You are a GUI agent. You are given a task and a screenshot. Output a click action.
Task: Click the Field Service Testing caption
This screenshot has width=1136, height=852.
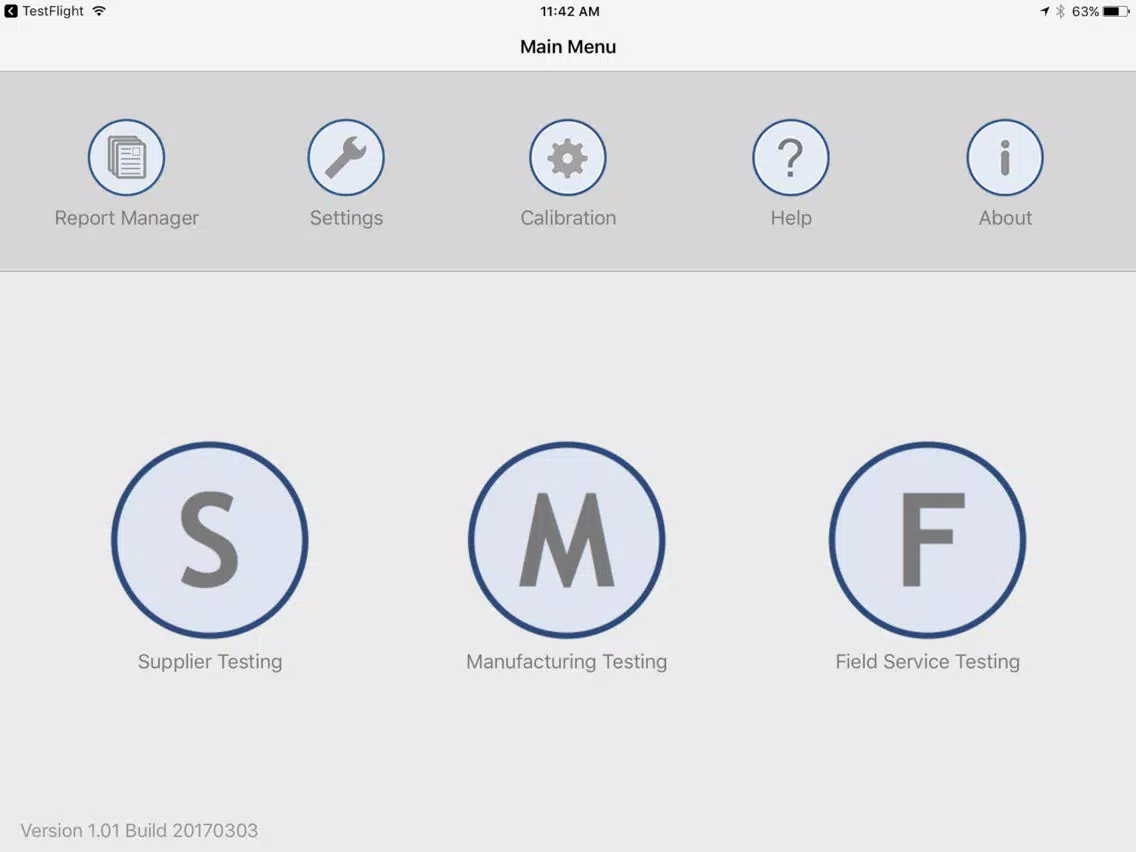coord(927,661)
